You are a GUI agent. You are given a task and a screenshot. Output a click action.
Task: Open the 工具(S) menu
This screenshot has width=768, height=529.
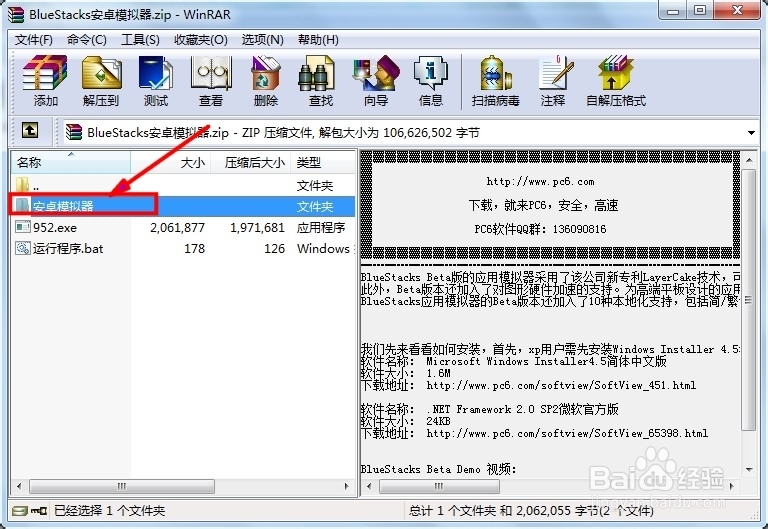point(140,40)
